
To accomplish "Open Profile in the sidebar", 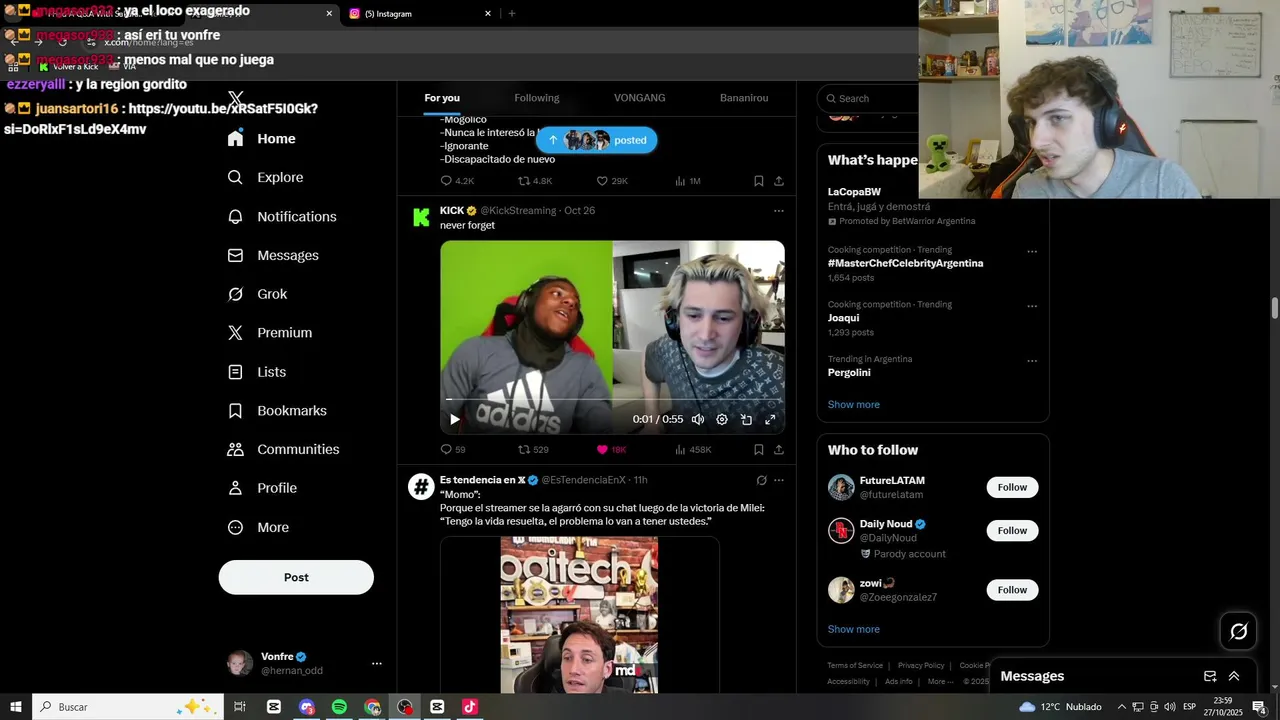I will pos(262,488).
